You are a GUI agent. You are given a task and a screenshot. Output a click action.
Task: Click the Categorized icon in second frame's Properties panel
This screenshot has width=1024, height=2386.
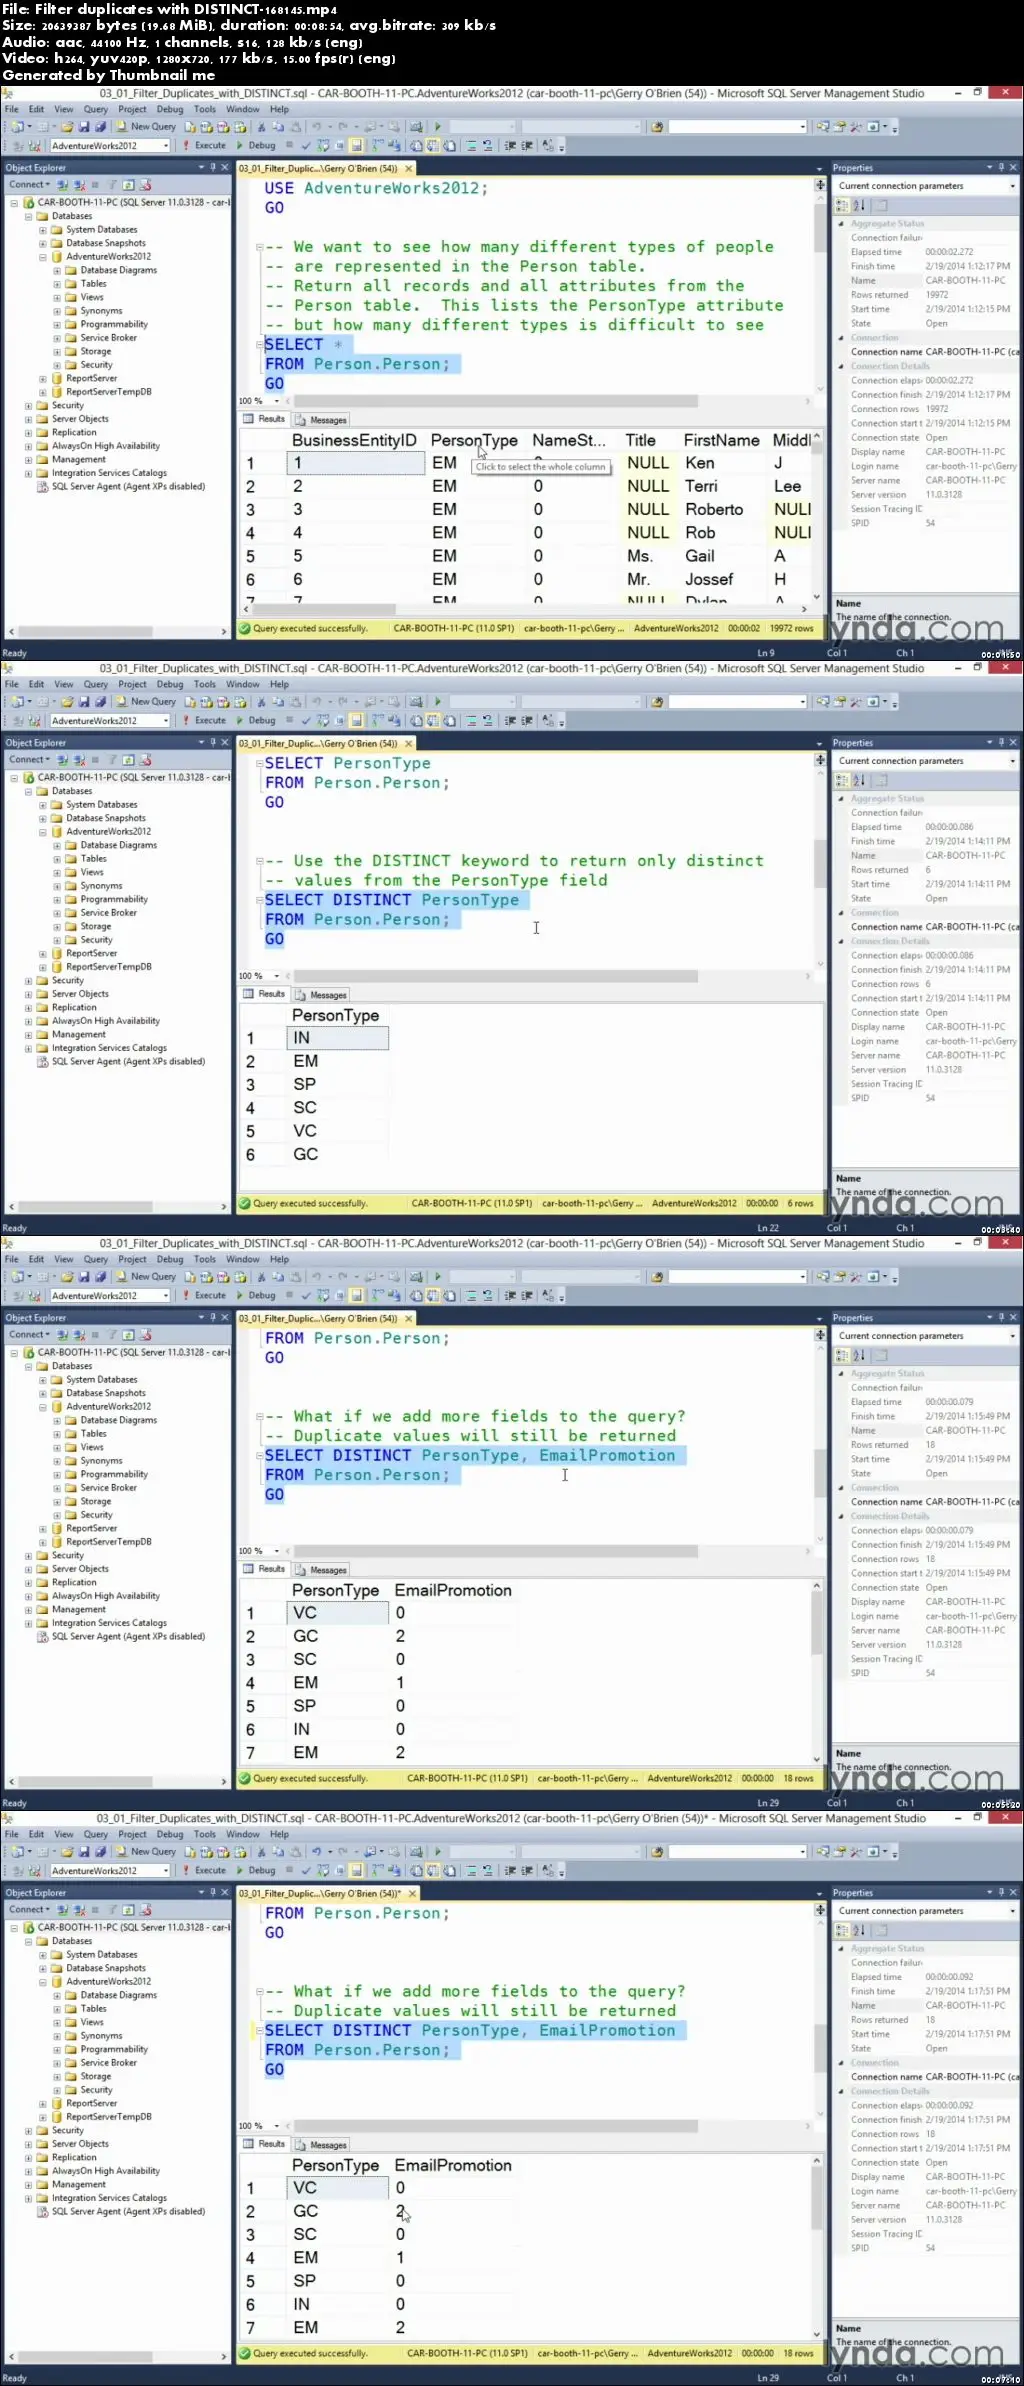pyautogui.click(x=843, y=780)
